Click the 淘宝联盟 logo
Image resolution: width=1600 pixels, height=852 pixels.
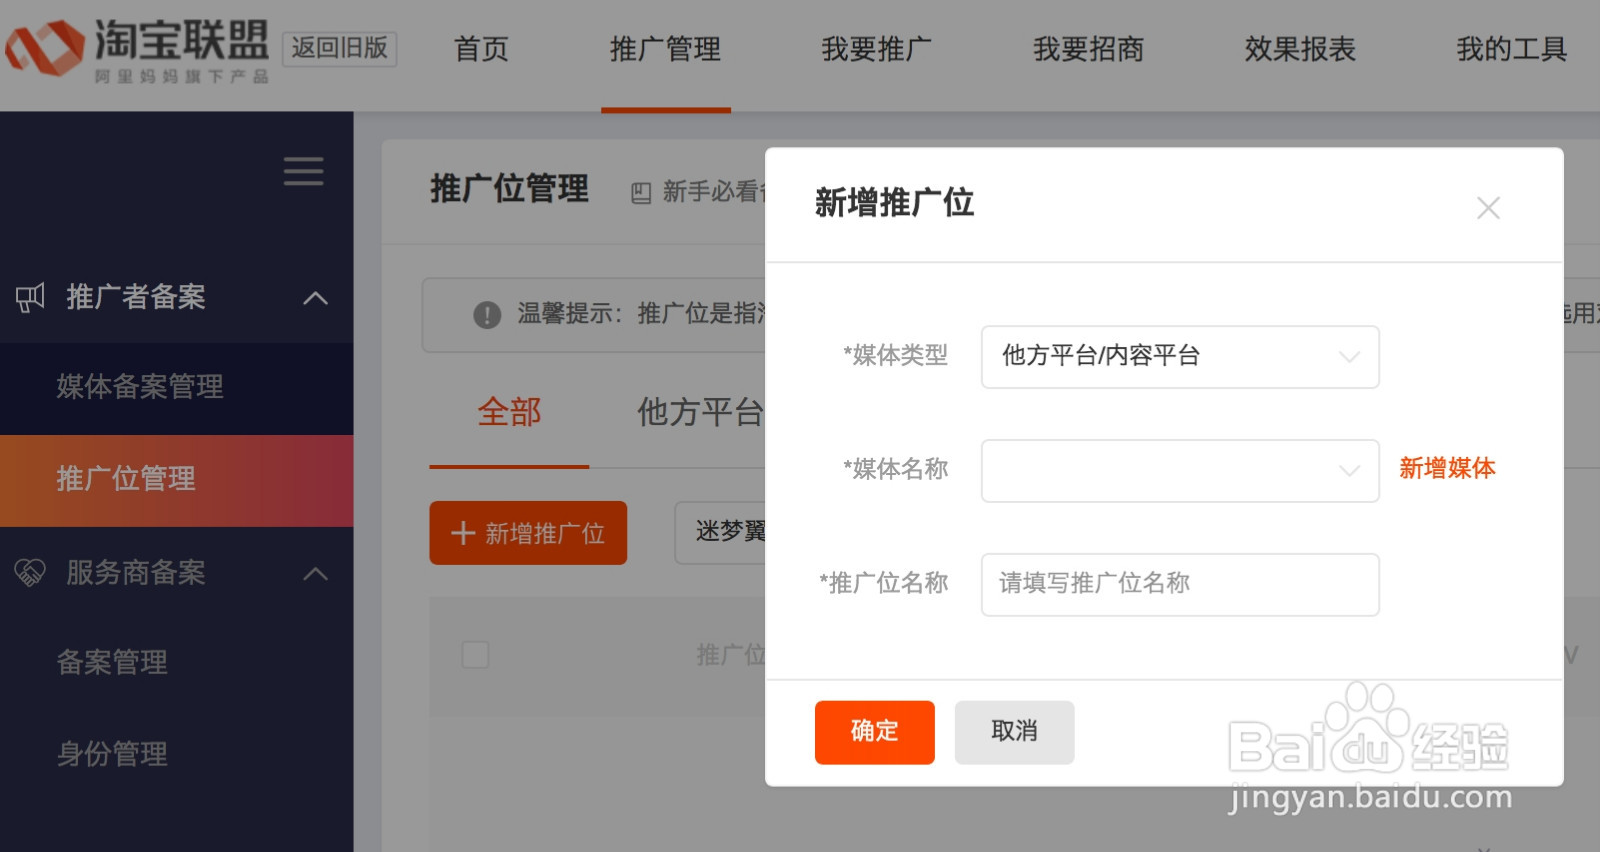click(138, 49)
